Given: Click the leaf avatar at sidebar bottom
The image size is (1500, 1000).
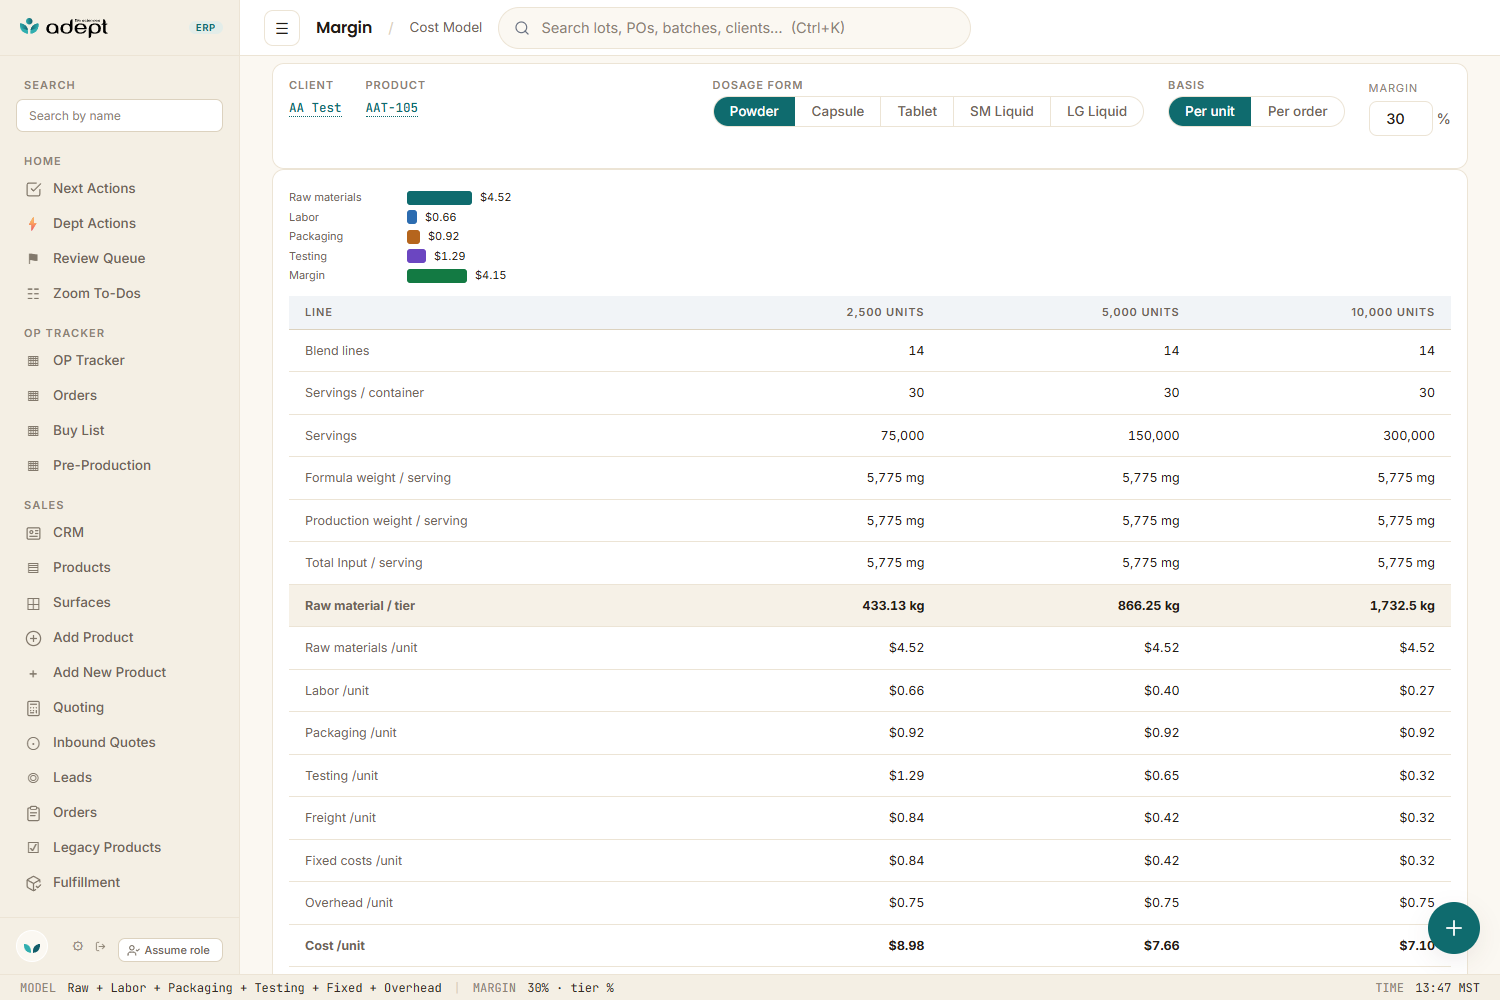Looking at the screenshot, I should 32,946.
